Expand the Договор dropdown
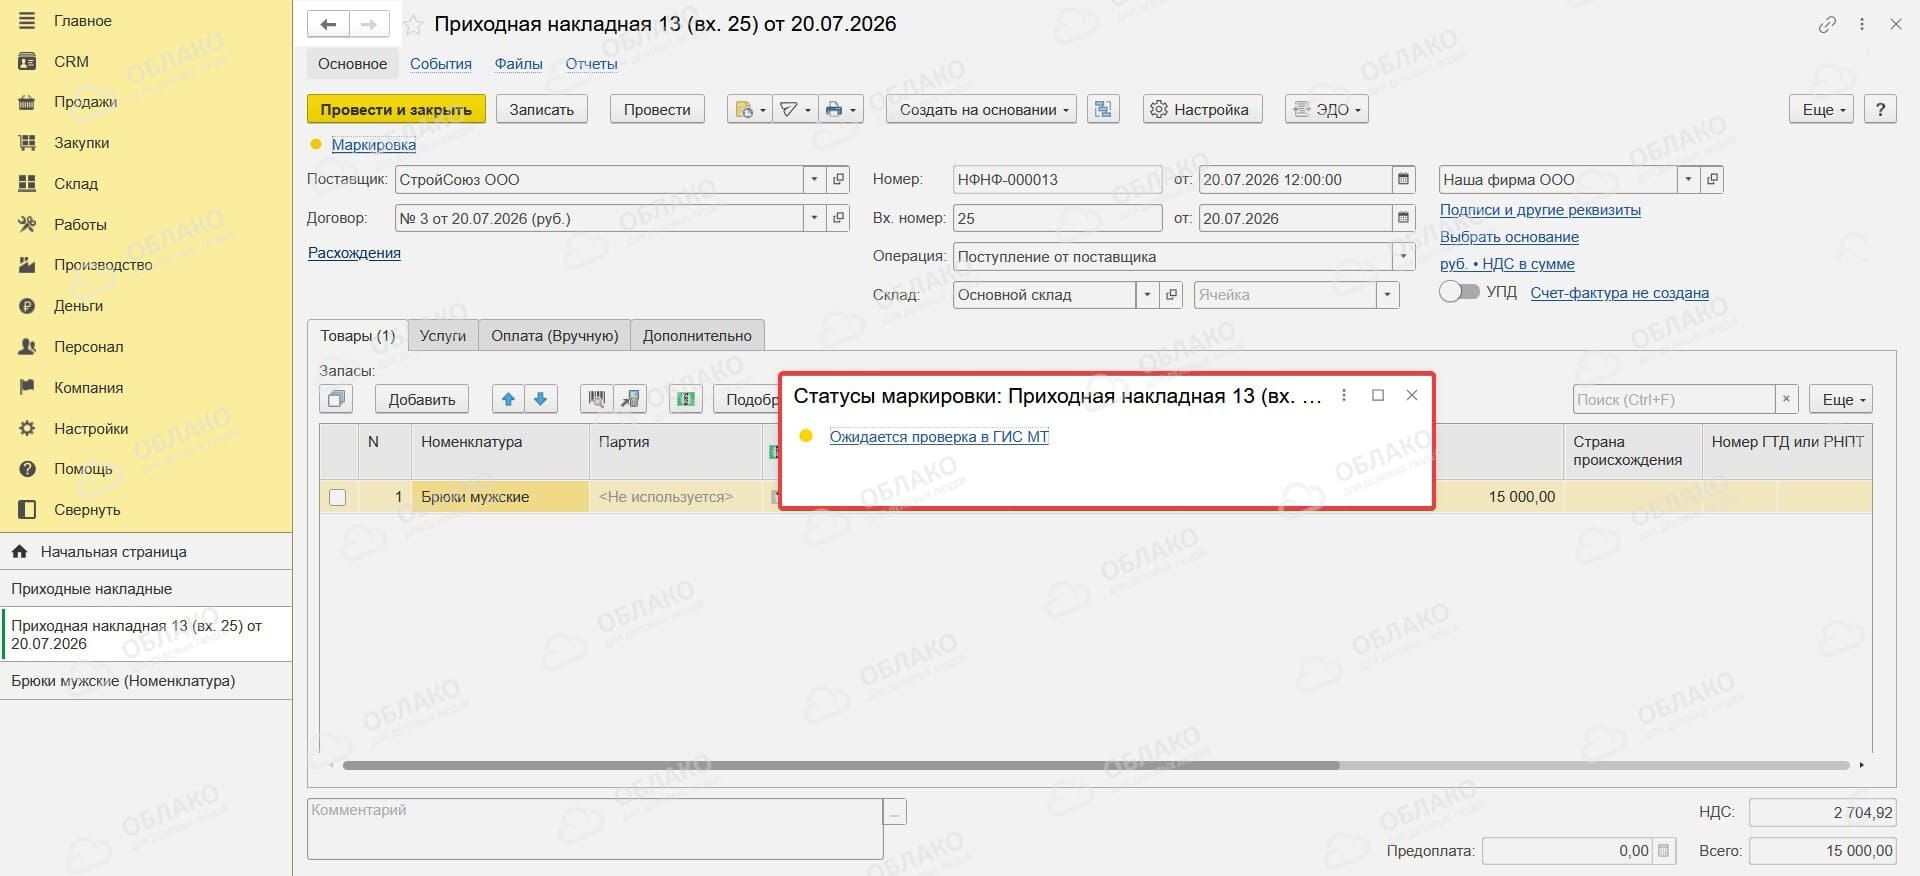The image size is (1920, 876). click(x=814, y=218)
